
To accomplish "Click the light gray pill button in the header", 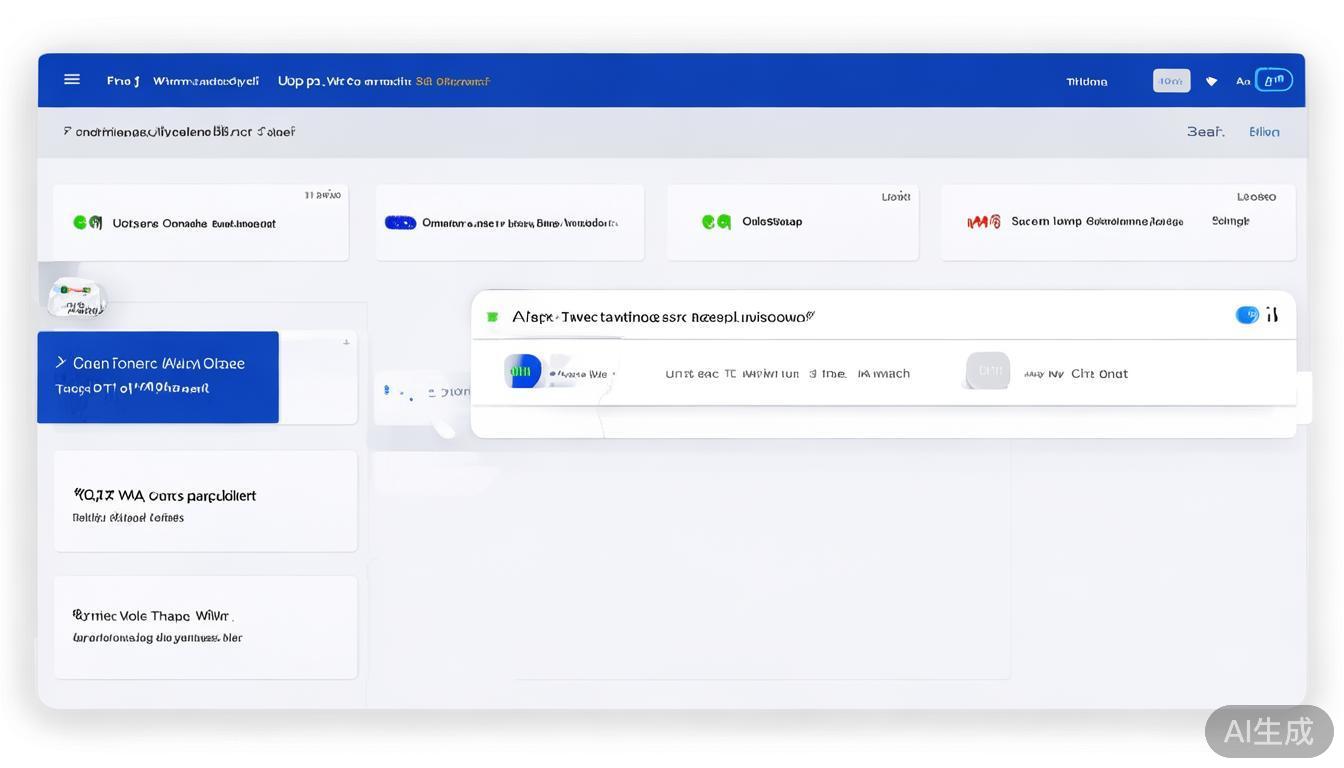I will pos(1171,81).
